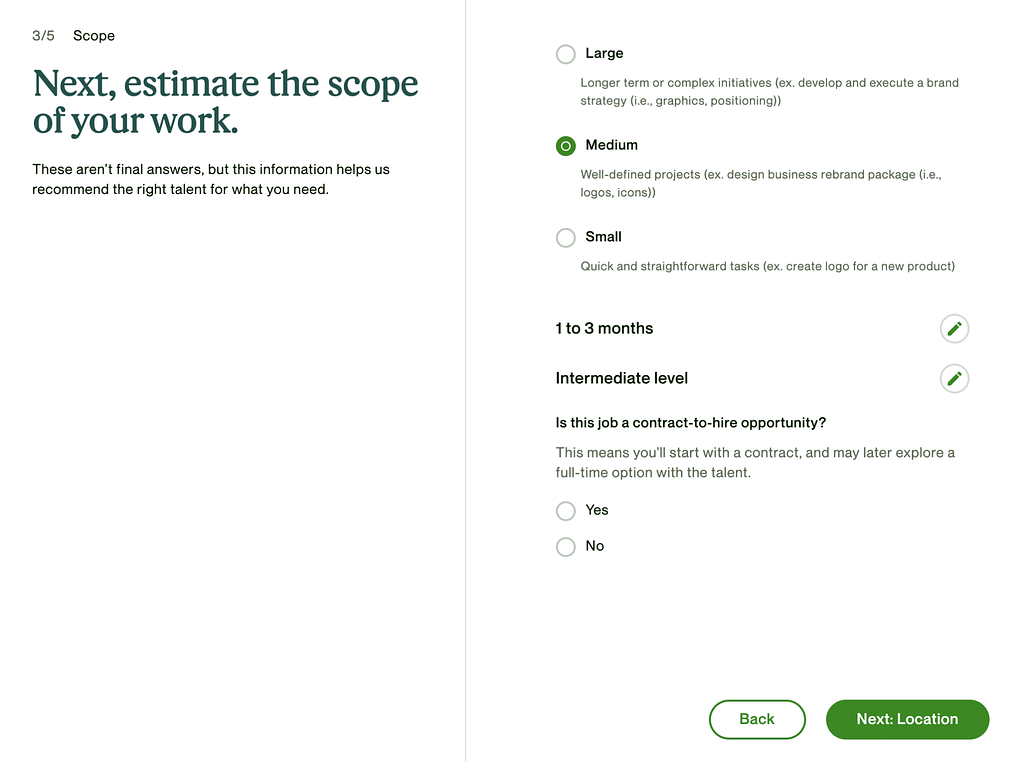The width and height of the screenshot is (1024, 761).
Task: Pick Yes for contract-to-hire opportunity
Action: 566,511
